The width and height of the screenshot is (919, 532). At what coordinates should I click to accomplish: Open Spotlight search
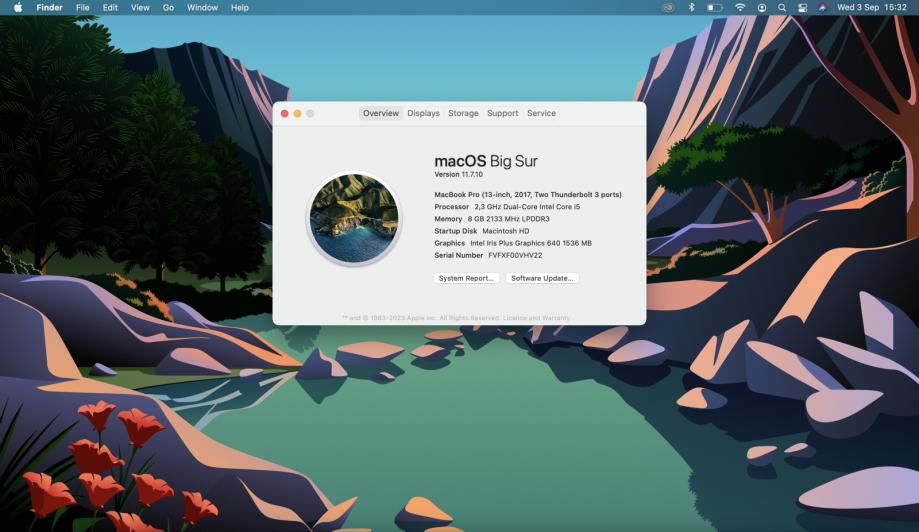pyautogui.click(x=782, y=8)
